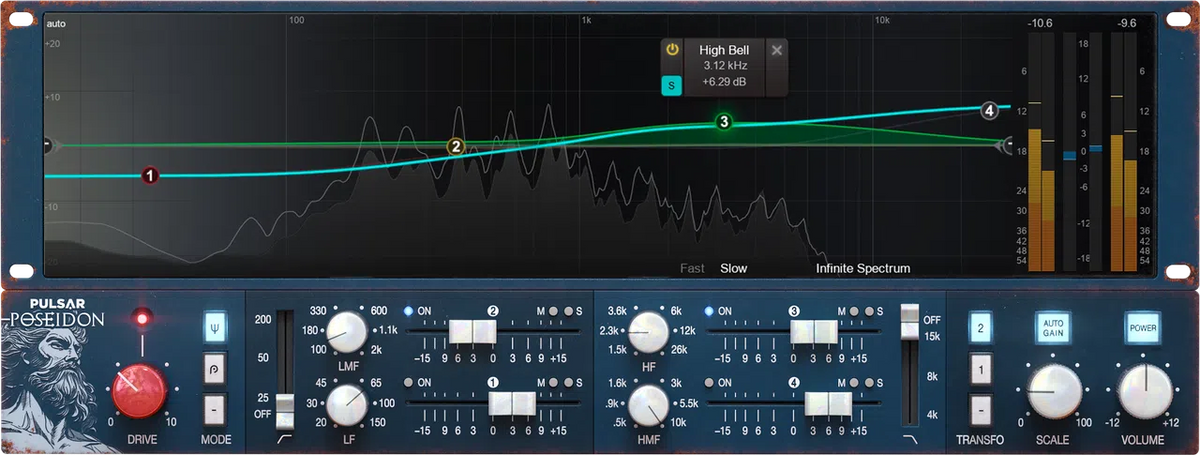Select EQ node 3 on the graph
Image resolution: width=1200 pixels, height=455 pixels.
[x=724, y=122]
